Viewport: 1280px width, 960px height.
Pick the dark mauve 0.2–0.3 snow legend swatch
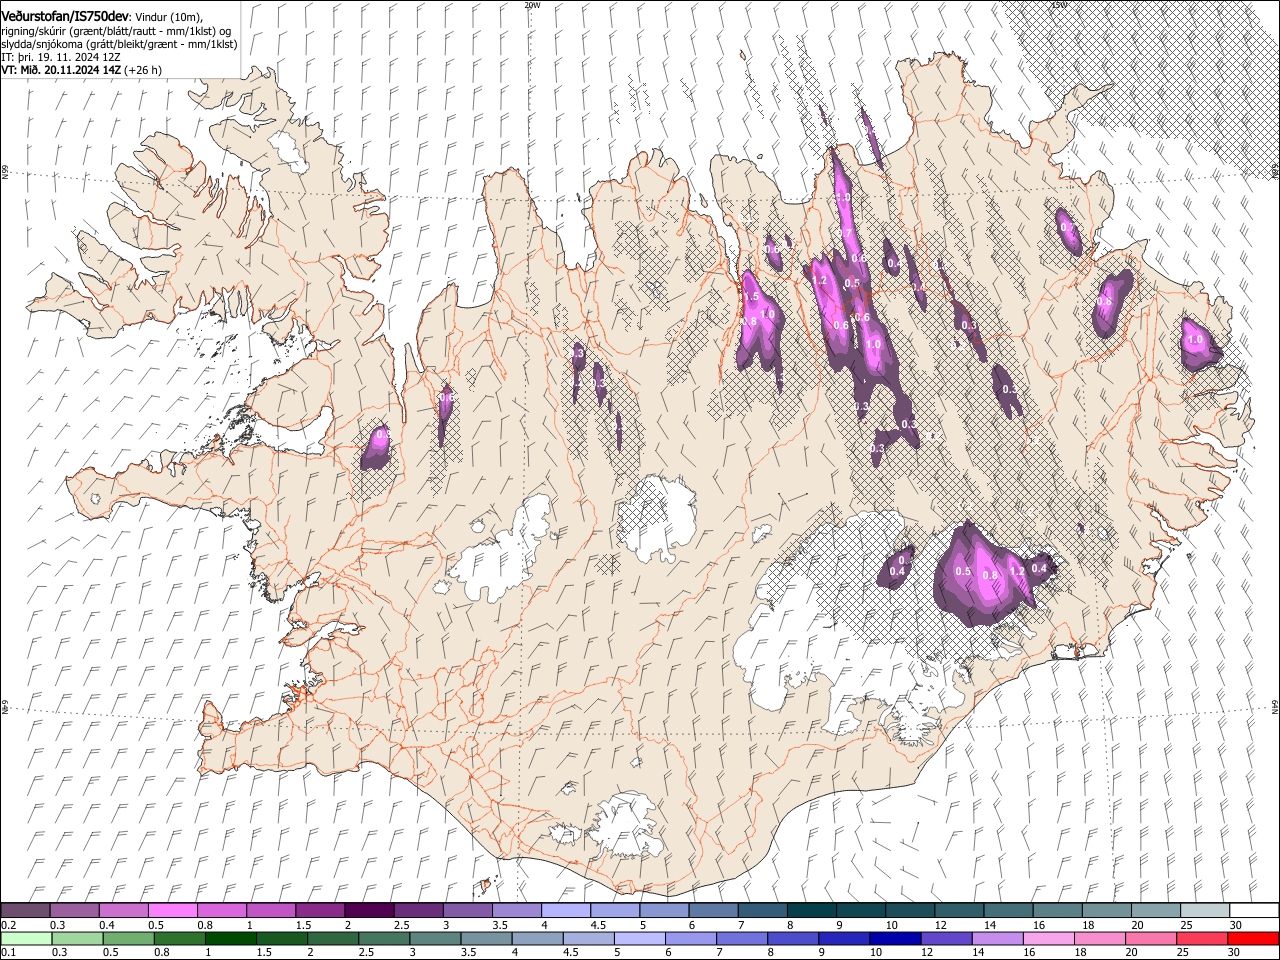point(26,911)
